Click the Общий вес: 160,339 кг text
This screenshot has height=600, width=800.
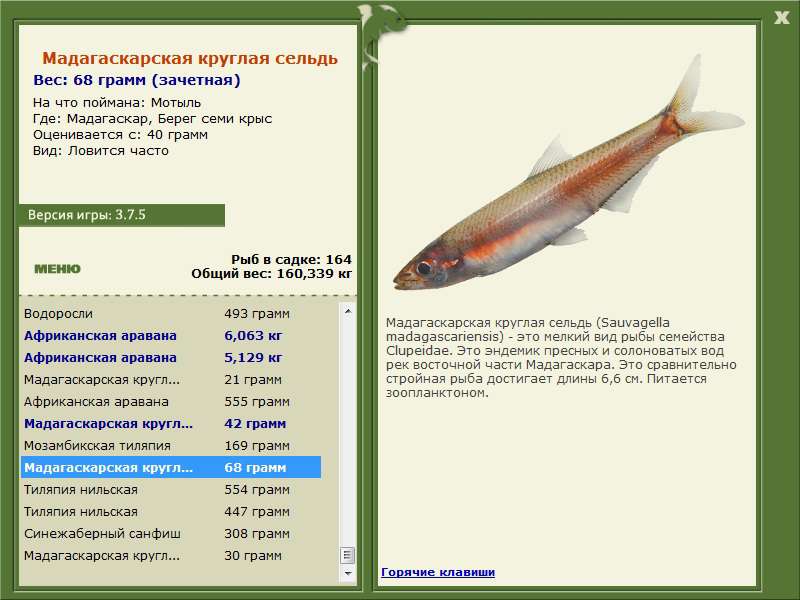pos(271,273)
